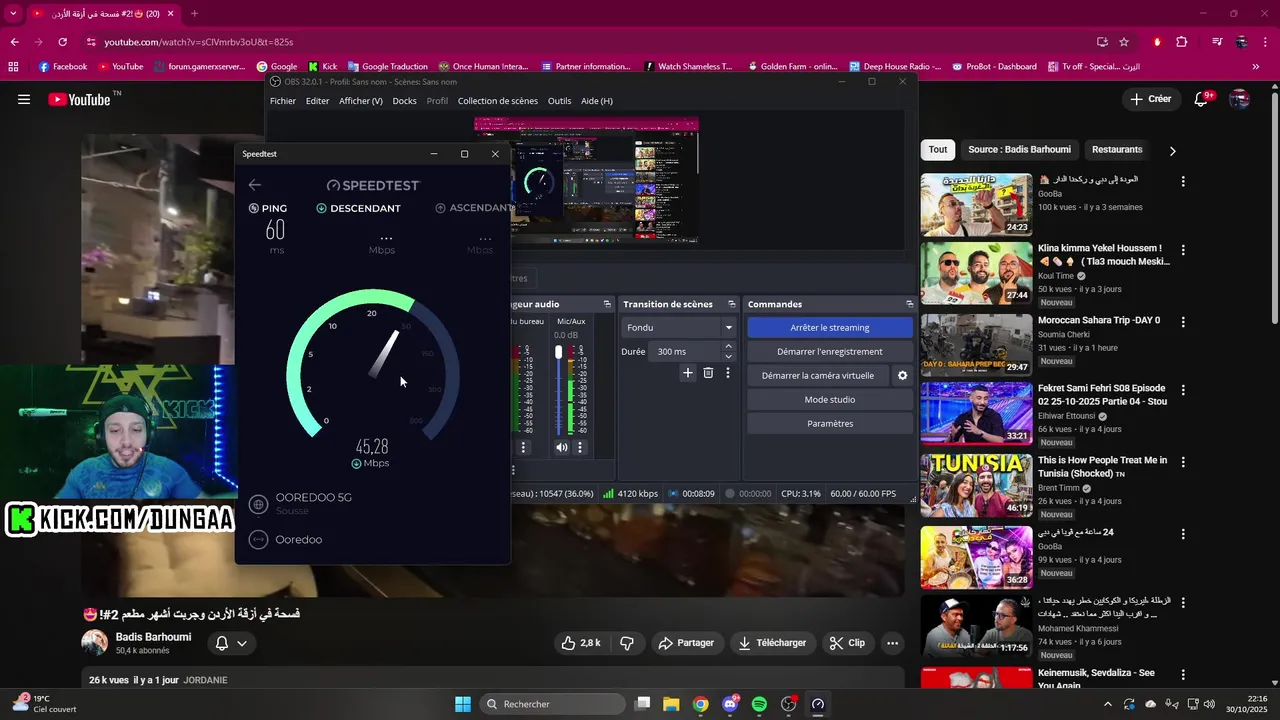
Task: Select 'Source : Badis Barhoumi' chip
Action: tap(1019, 150)
